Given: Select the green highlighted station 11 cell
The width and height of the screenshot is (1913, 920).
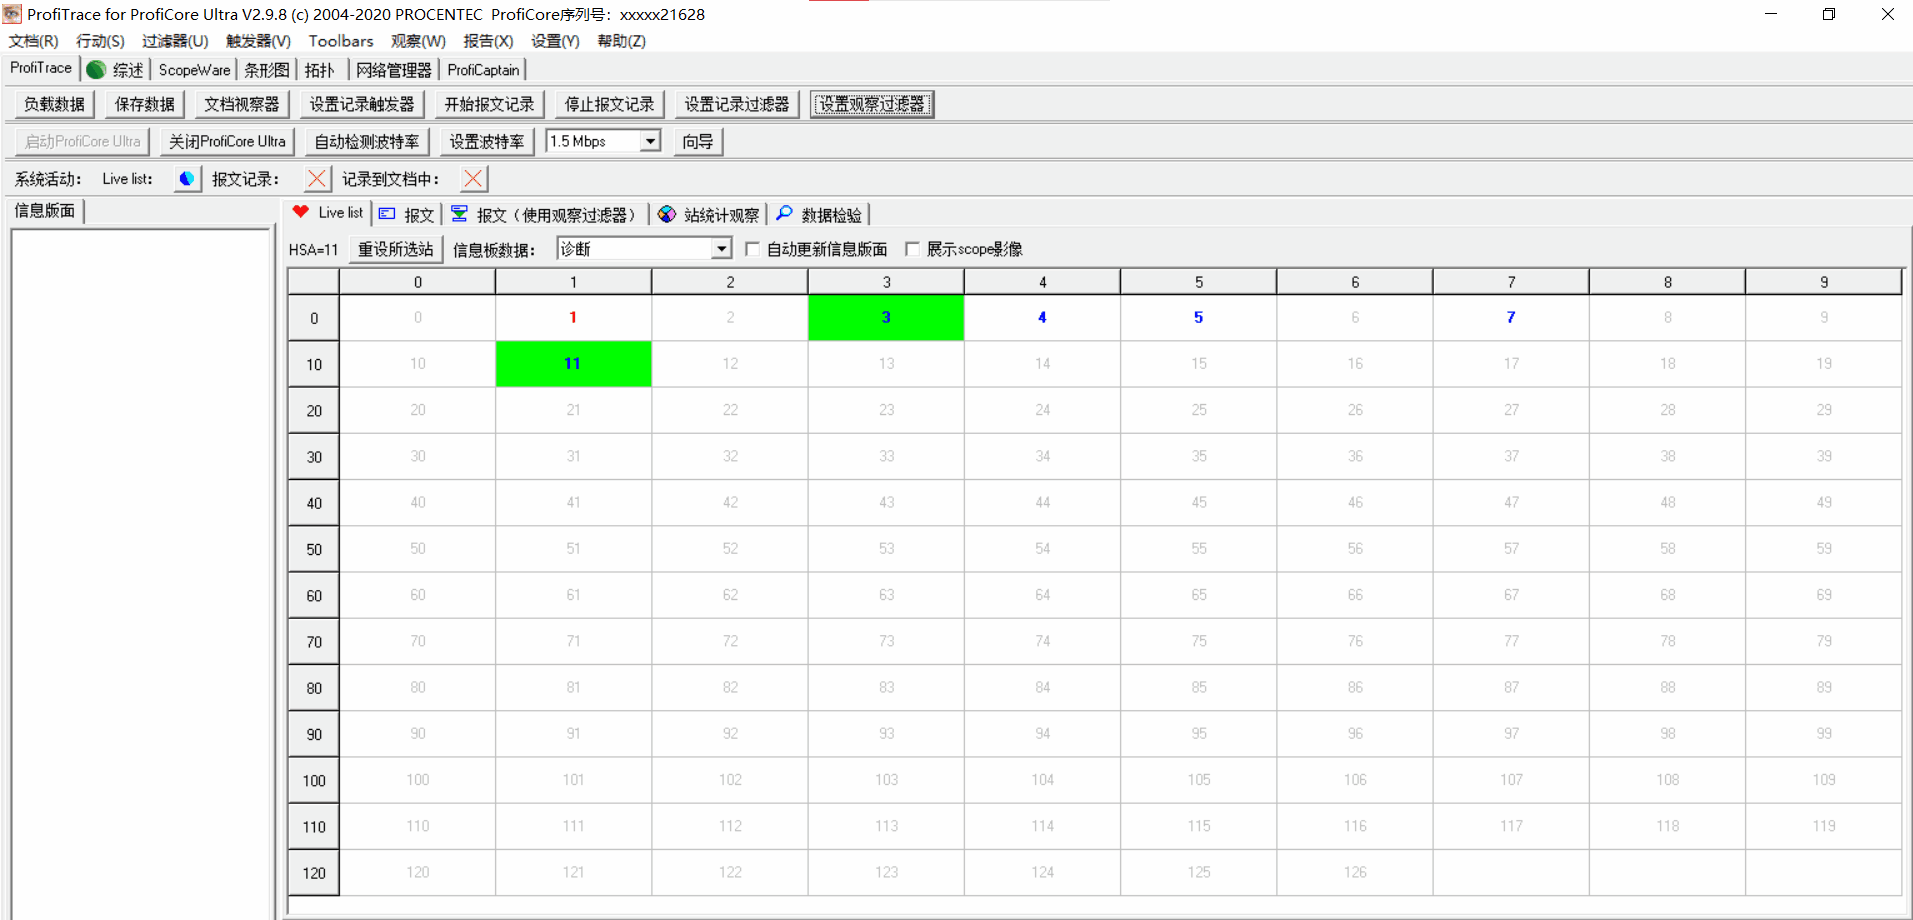Looking at the screenshot, I should (573, 363).
